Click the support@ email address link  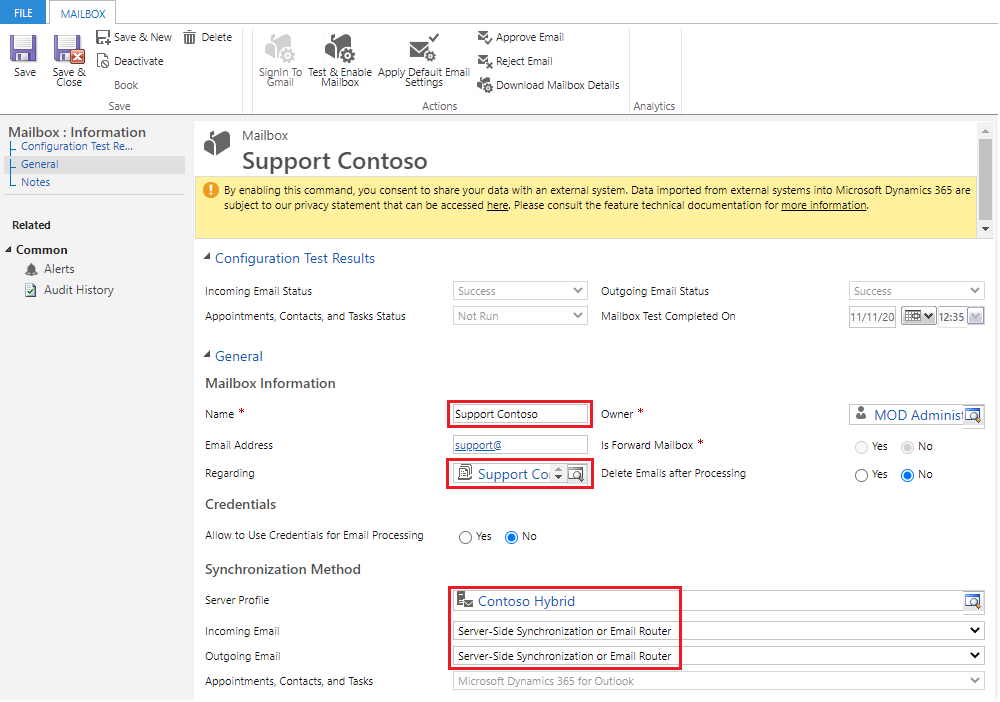(478, 446)
